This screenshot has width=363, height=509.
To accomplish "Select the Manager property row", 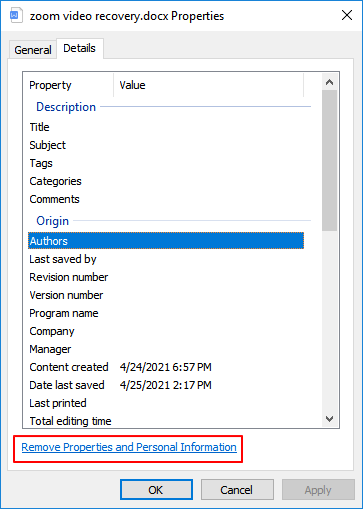I will tap(166, 349).
